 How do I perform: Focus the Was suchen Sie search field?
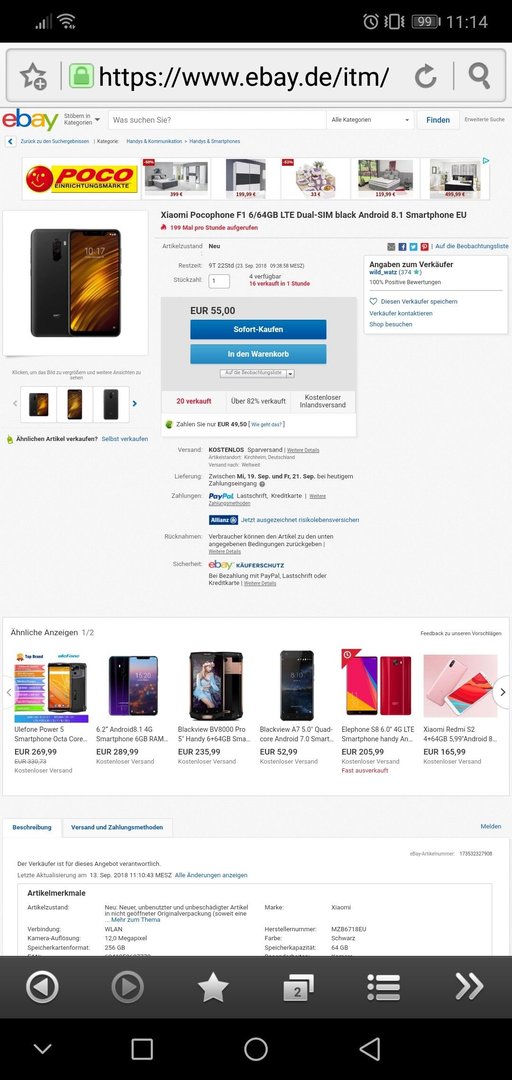tap(217, 120)
